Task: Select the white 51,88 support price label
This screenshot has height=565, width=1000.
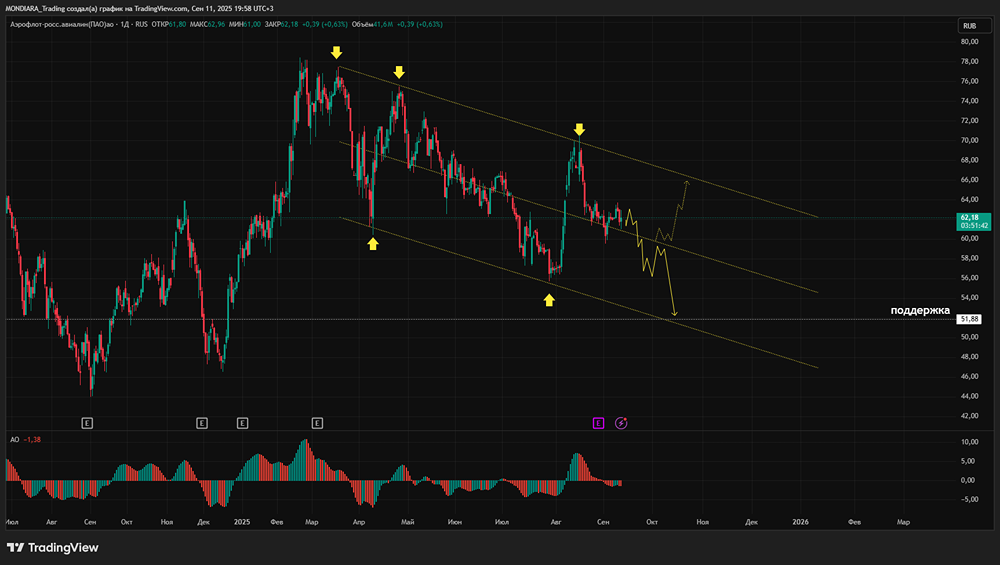Action: point(969,319)
